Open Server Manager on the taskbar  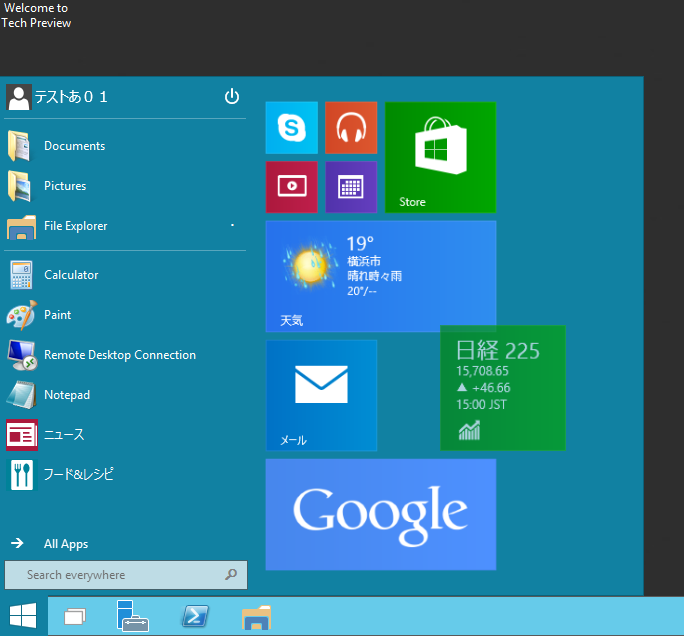point(133,616)
